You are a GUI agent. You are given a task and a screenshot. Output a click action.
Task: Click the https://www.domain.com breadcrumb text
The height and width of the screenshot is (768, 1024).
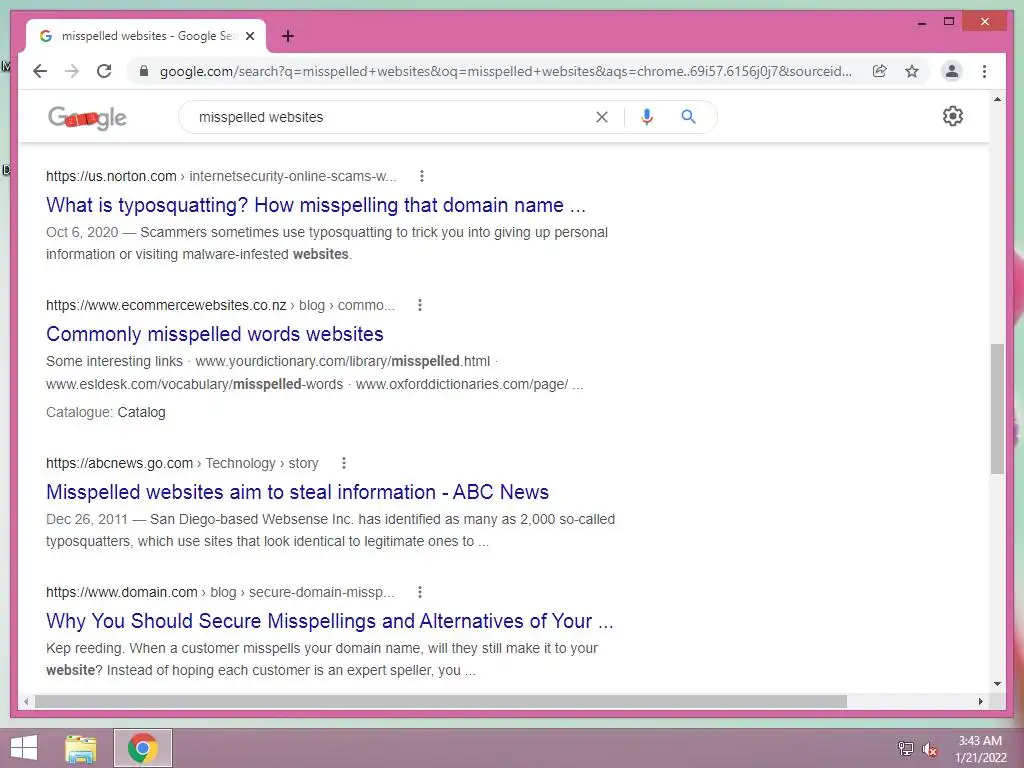tap(121, 592)
